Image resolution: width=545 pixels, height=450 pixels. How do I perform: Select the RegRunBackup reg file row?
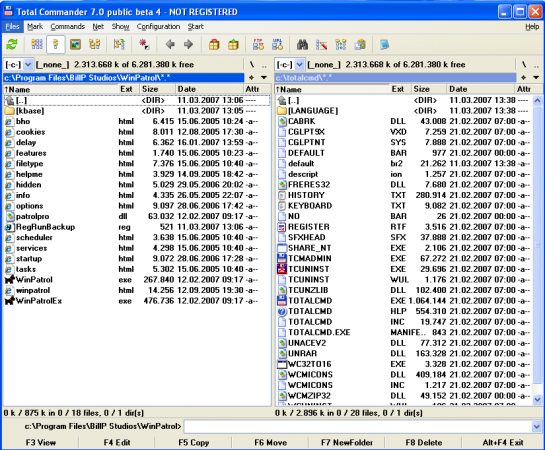[137, 227]
